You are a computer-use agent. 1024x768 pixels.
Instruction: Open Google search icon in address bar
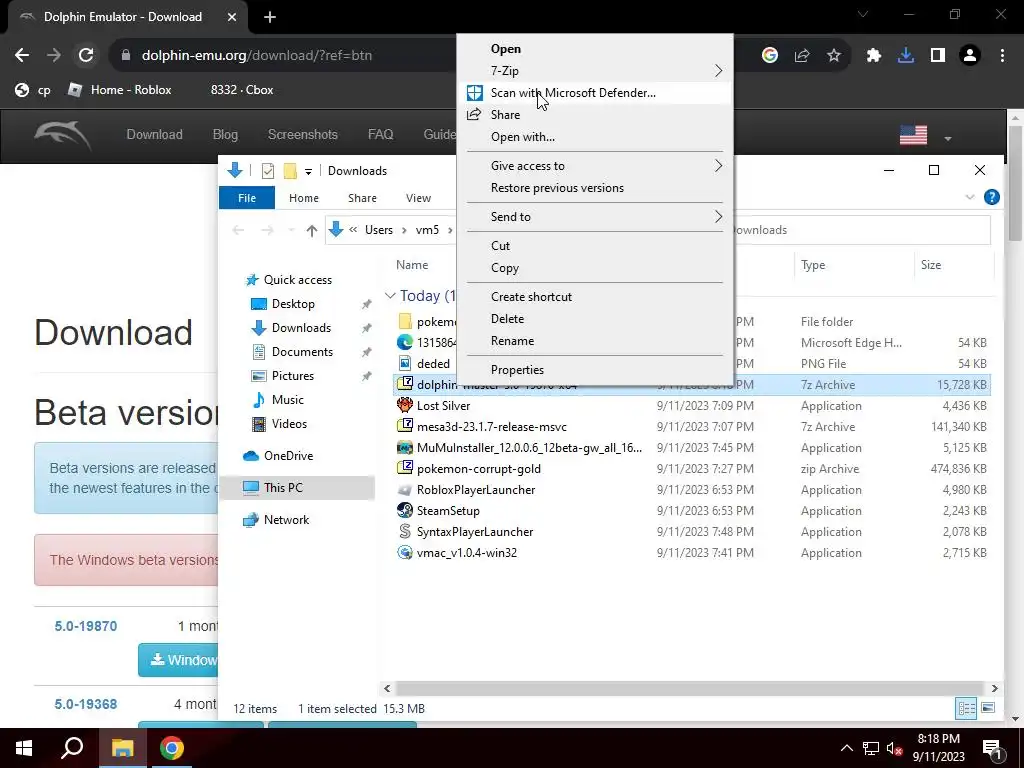(770, 56)
